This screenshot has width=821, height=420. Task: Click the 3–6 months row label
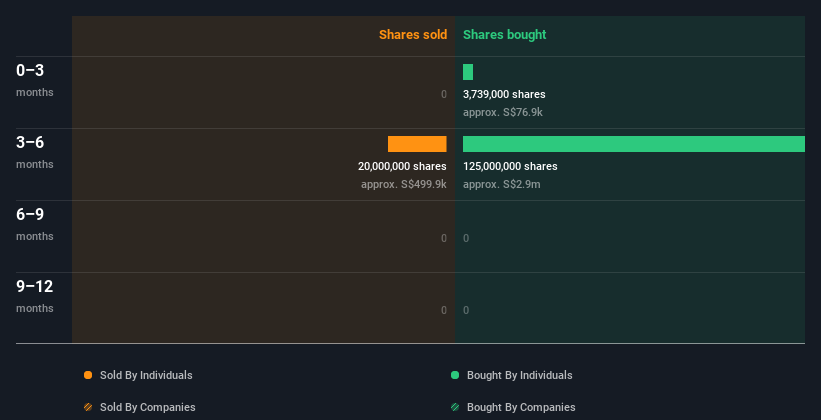[x=35, y=152]
